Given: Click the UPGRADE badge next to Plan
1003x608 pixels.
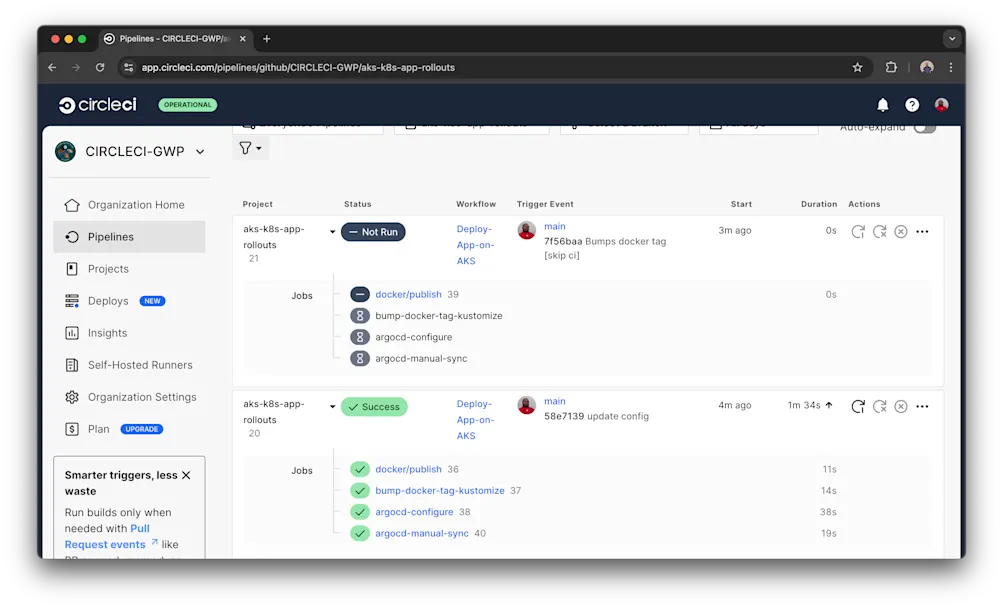Looking at the screenshot, I should click(x=142, y=429).
